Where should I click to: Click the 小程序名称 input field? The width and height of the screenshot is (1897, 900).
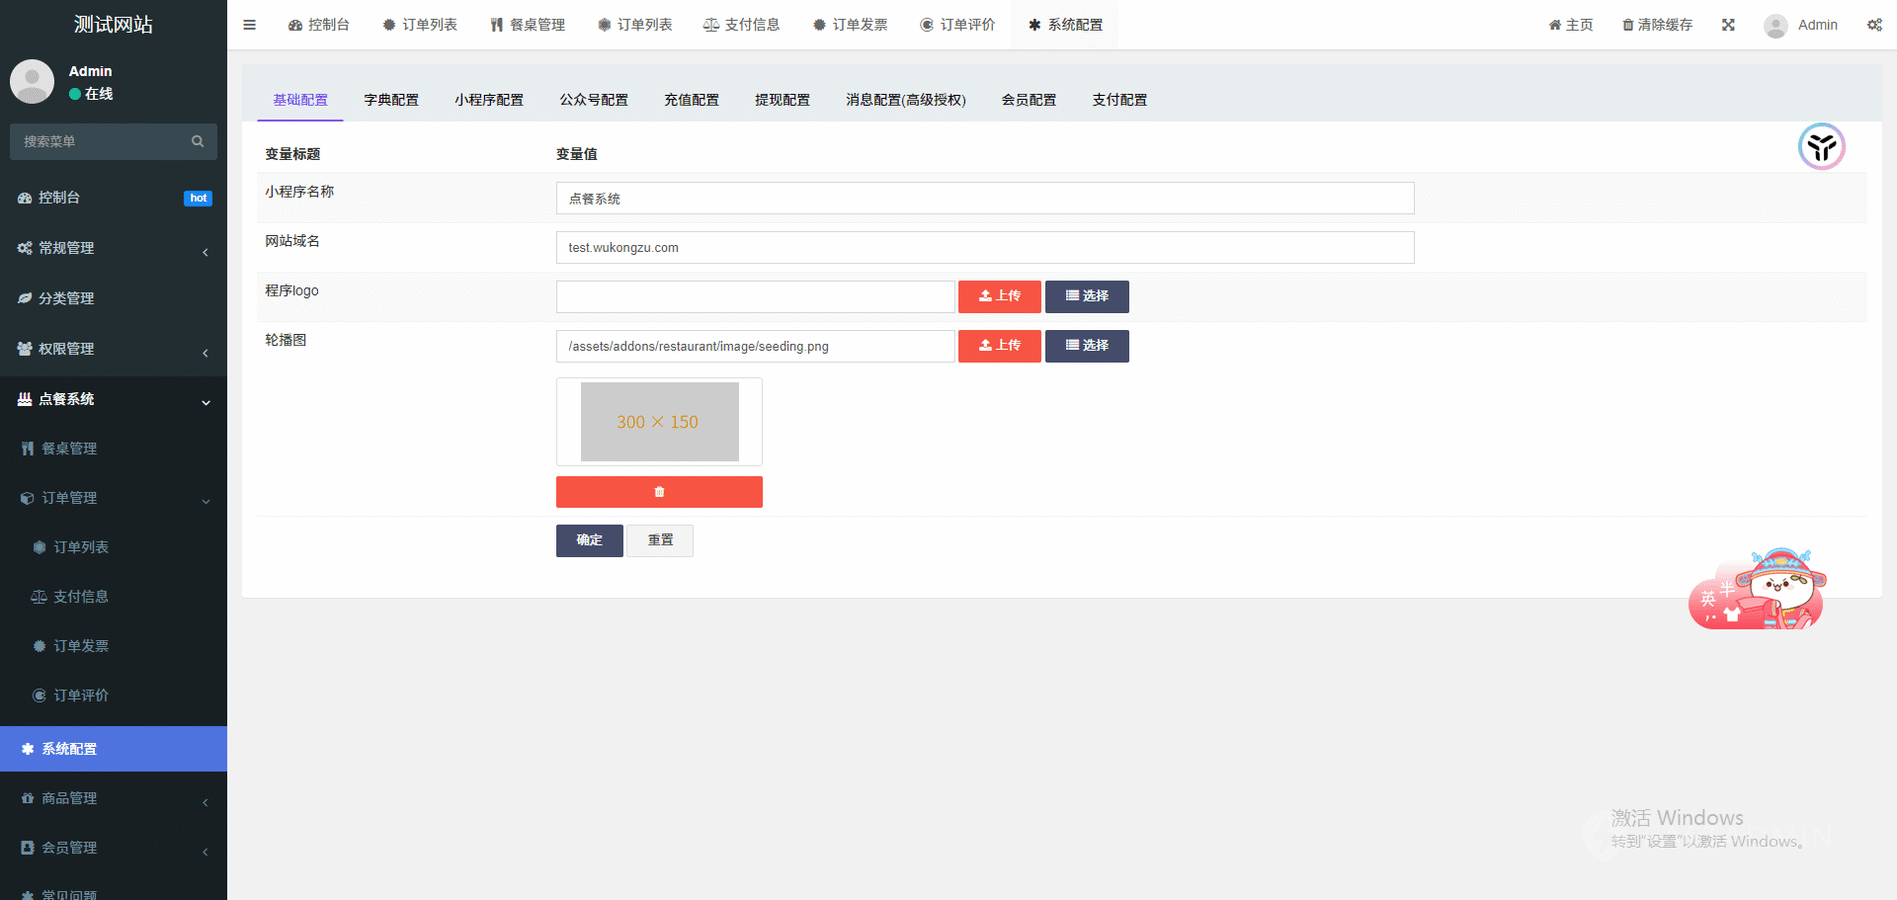click(x=984, y=198)
